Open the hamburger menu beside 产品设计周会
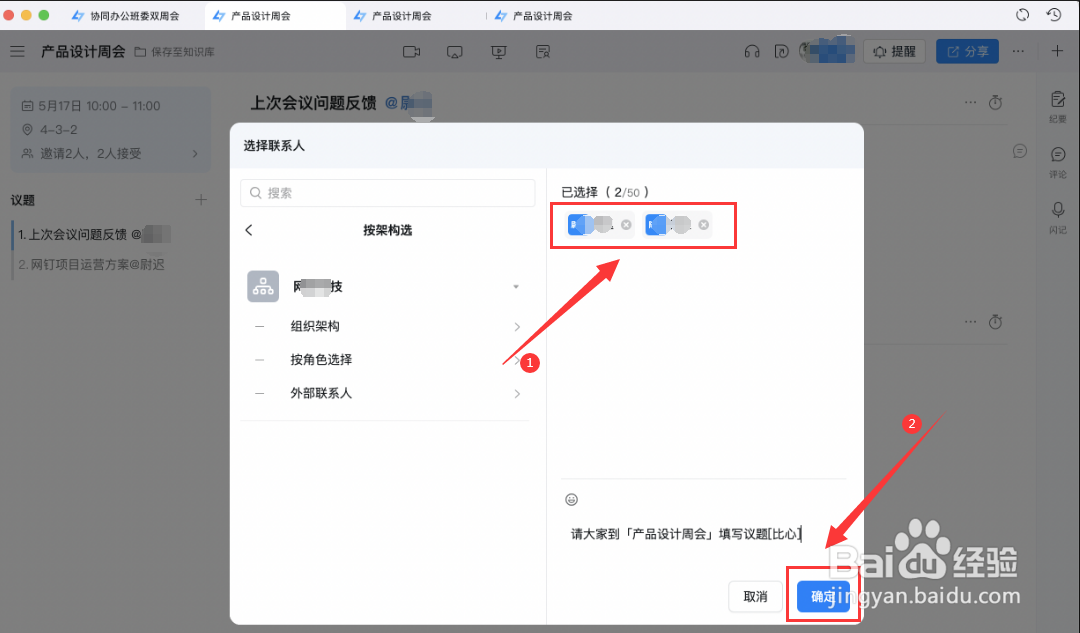 click(17, 52)
